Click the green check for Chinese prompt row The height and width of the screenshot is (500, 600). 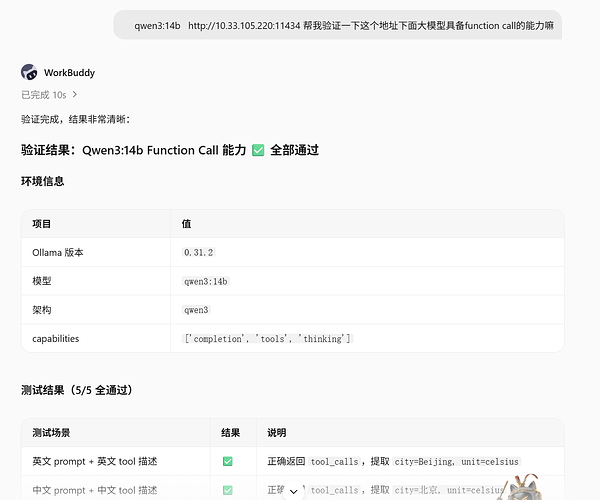click(228, 490)
